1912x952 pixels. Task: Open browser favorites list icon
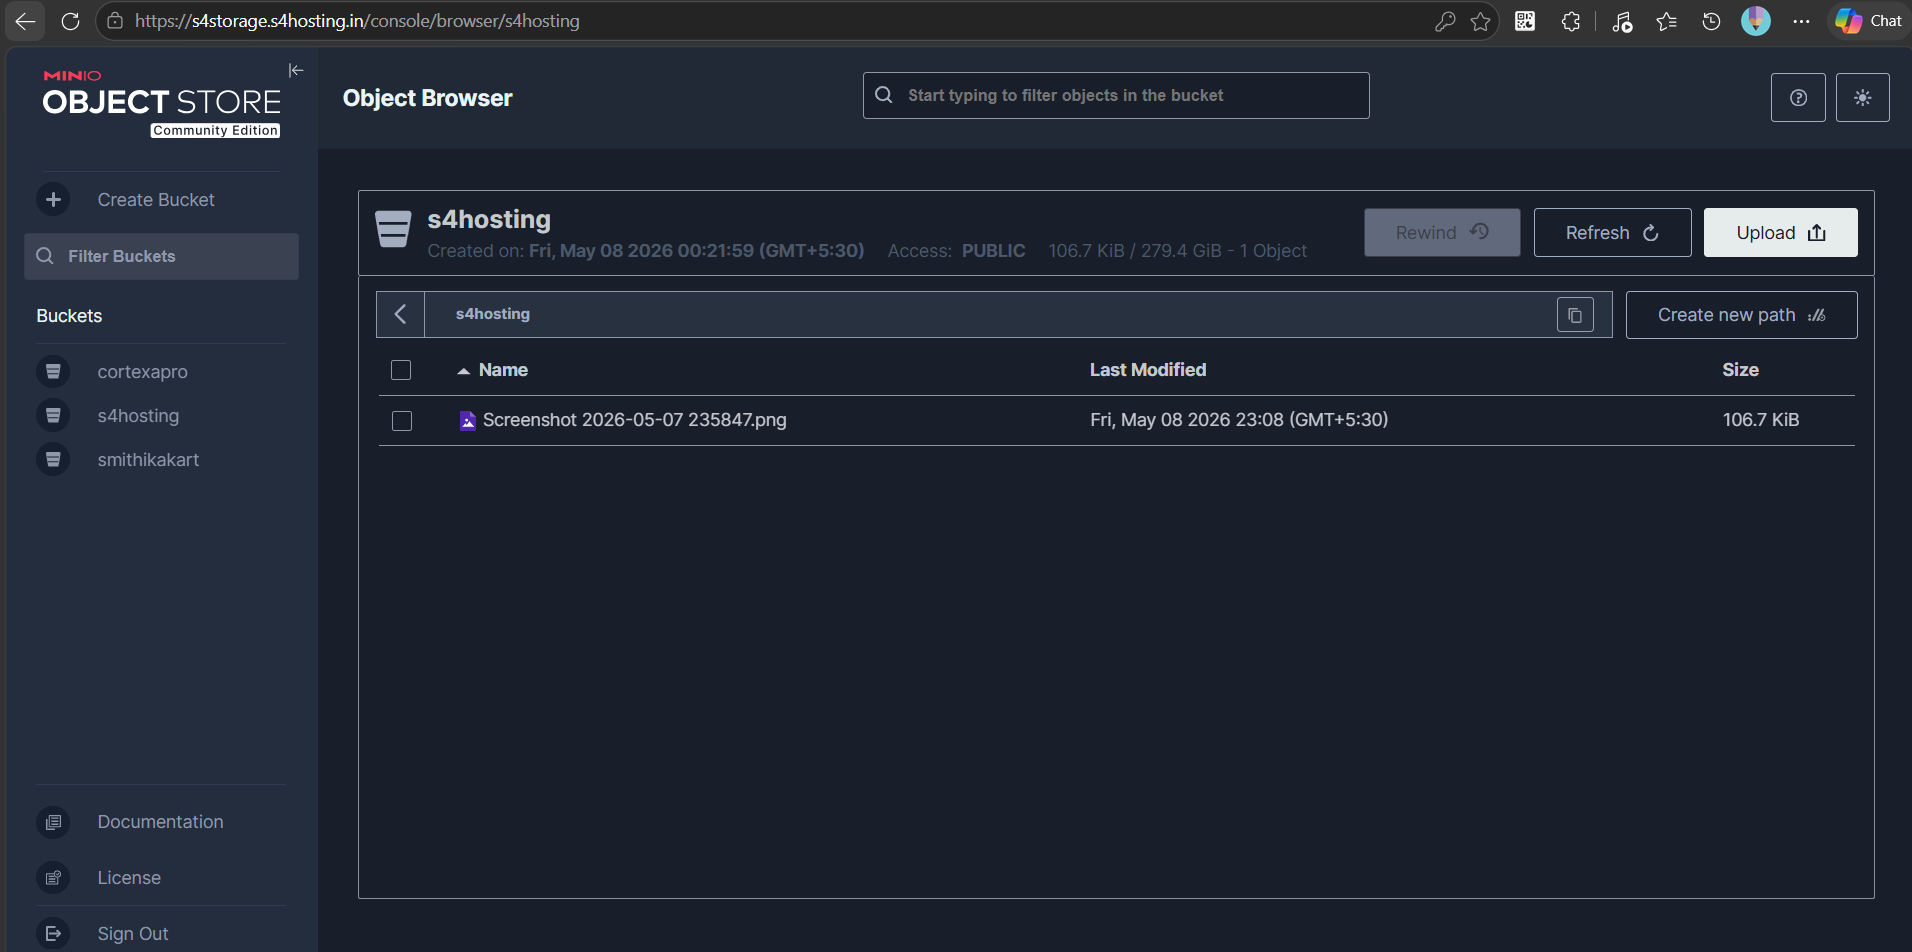(x=1666, y=21)
